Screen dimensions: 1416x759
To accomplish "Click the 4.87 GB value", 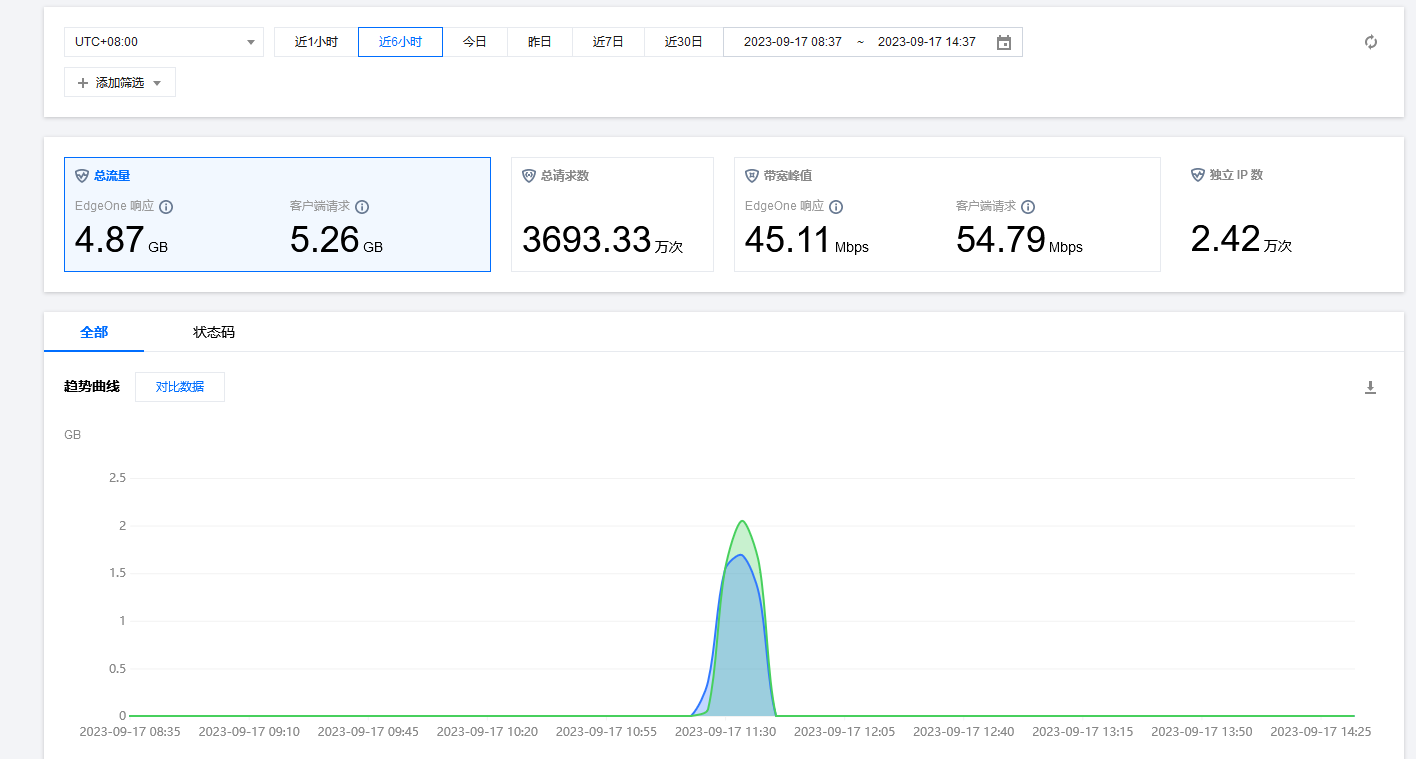I will (121, 240).
